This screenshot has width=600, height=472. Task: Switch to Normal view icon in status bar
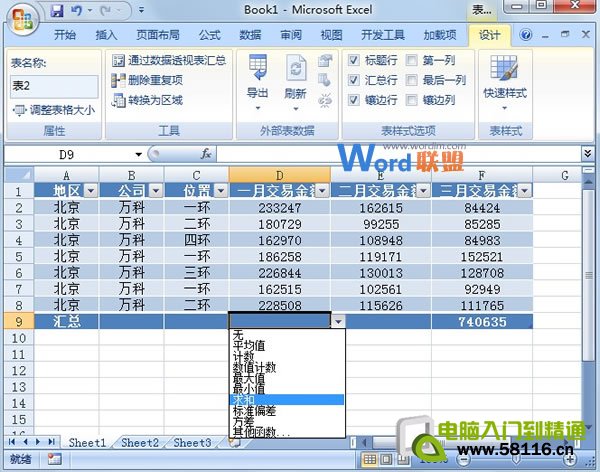(x=370, y=459)
